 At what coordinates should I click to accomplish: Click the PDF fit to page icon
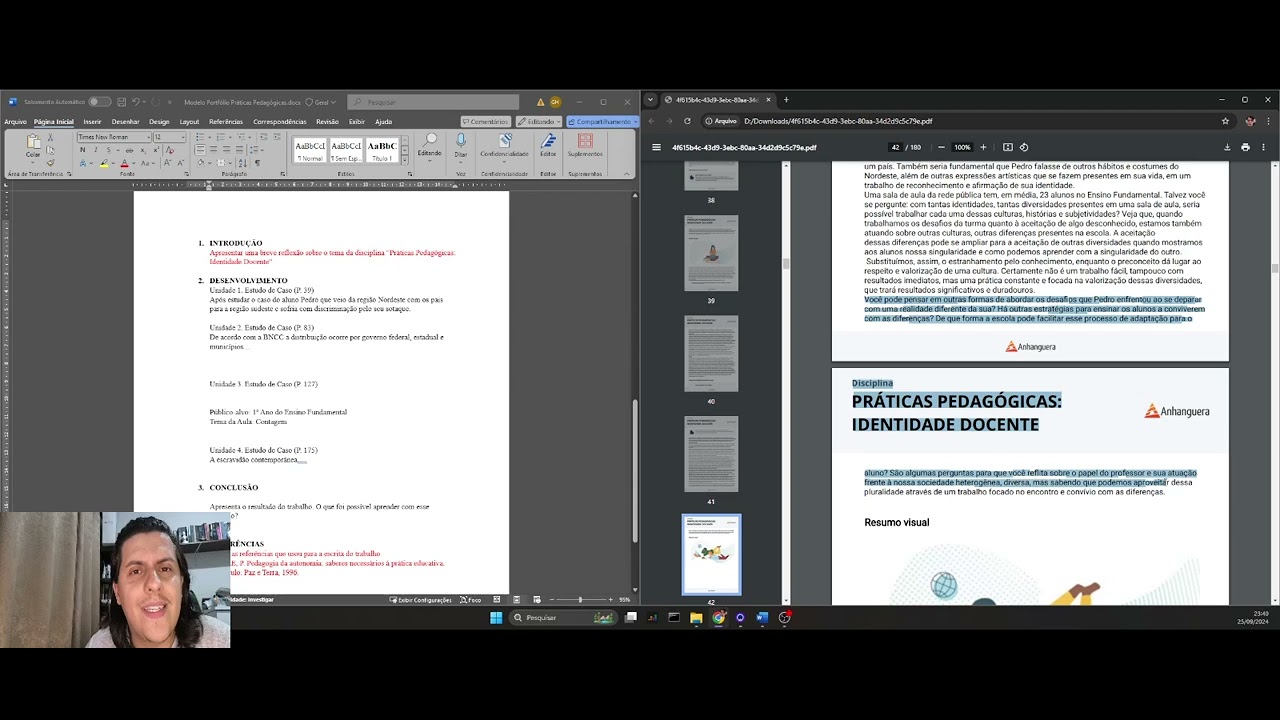(1008, 147)
